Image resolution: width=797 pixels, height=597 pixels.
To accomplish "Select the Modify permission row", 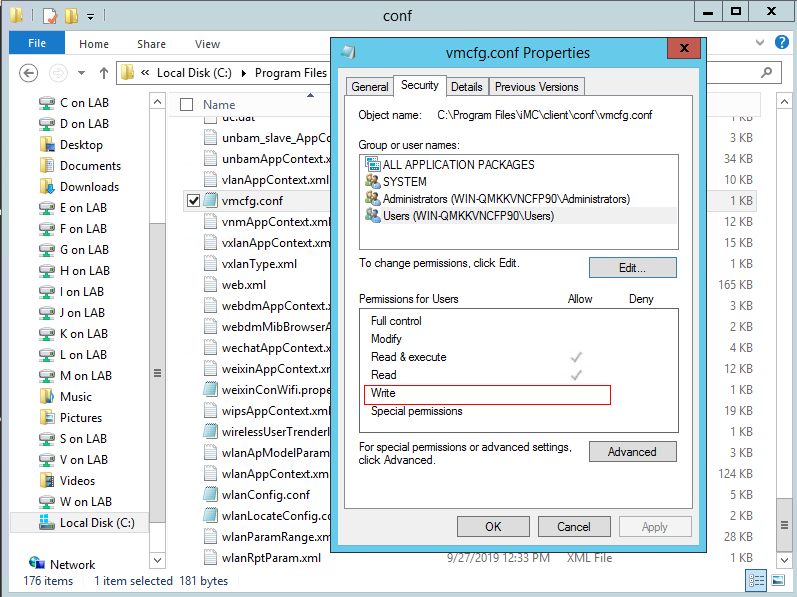I will 518,339.
